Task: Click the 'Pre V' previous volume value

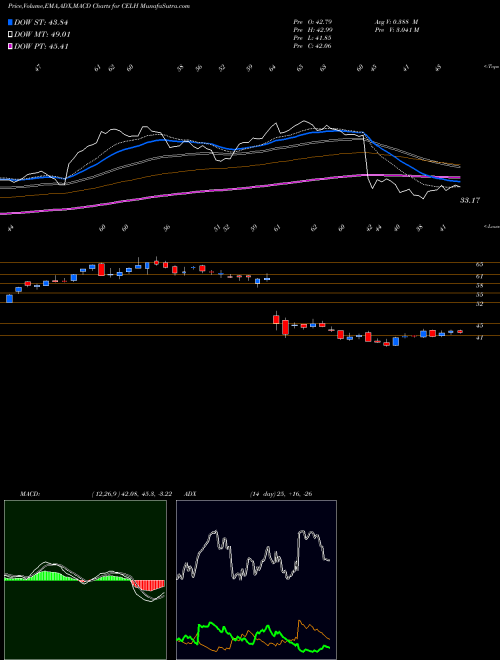Action: [x=396, y=30]
